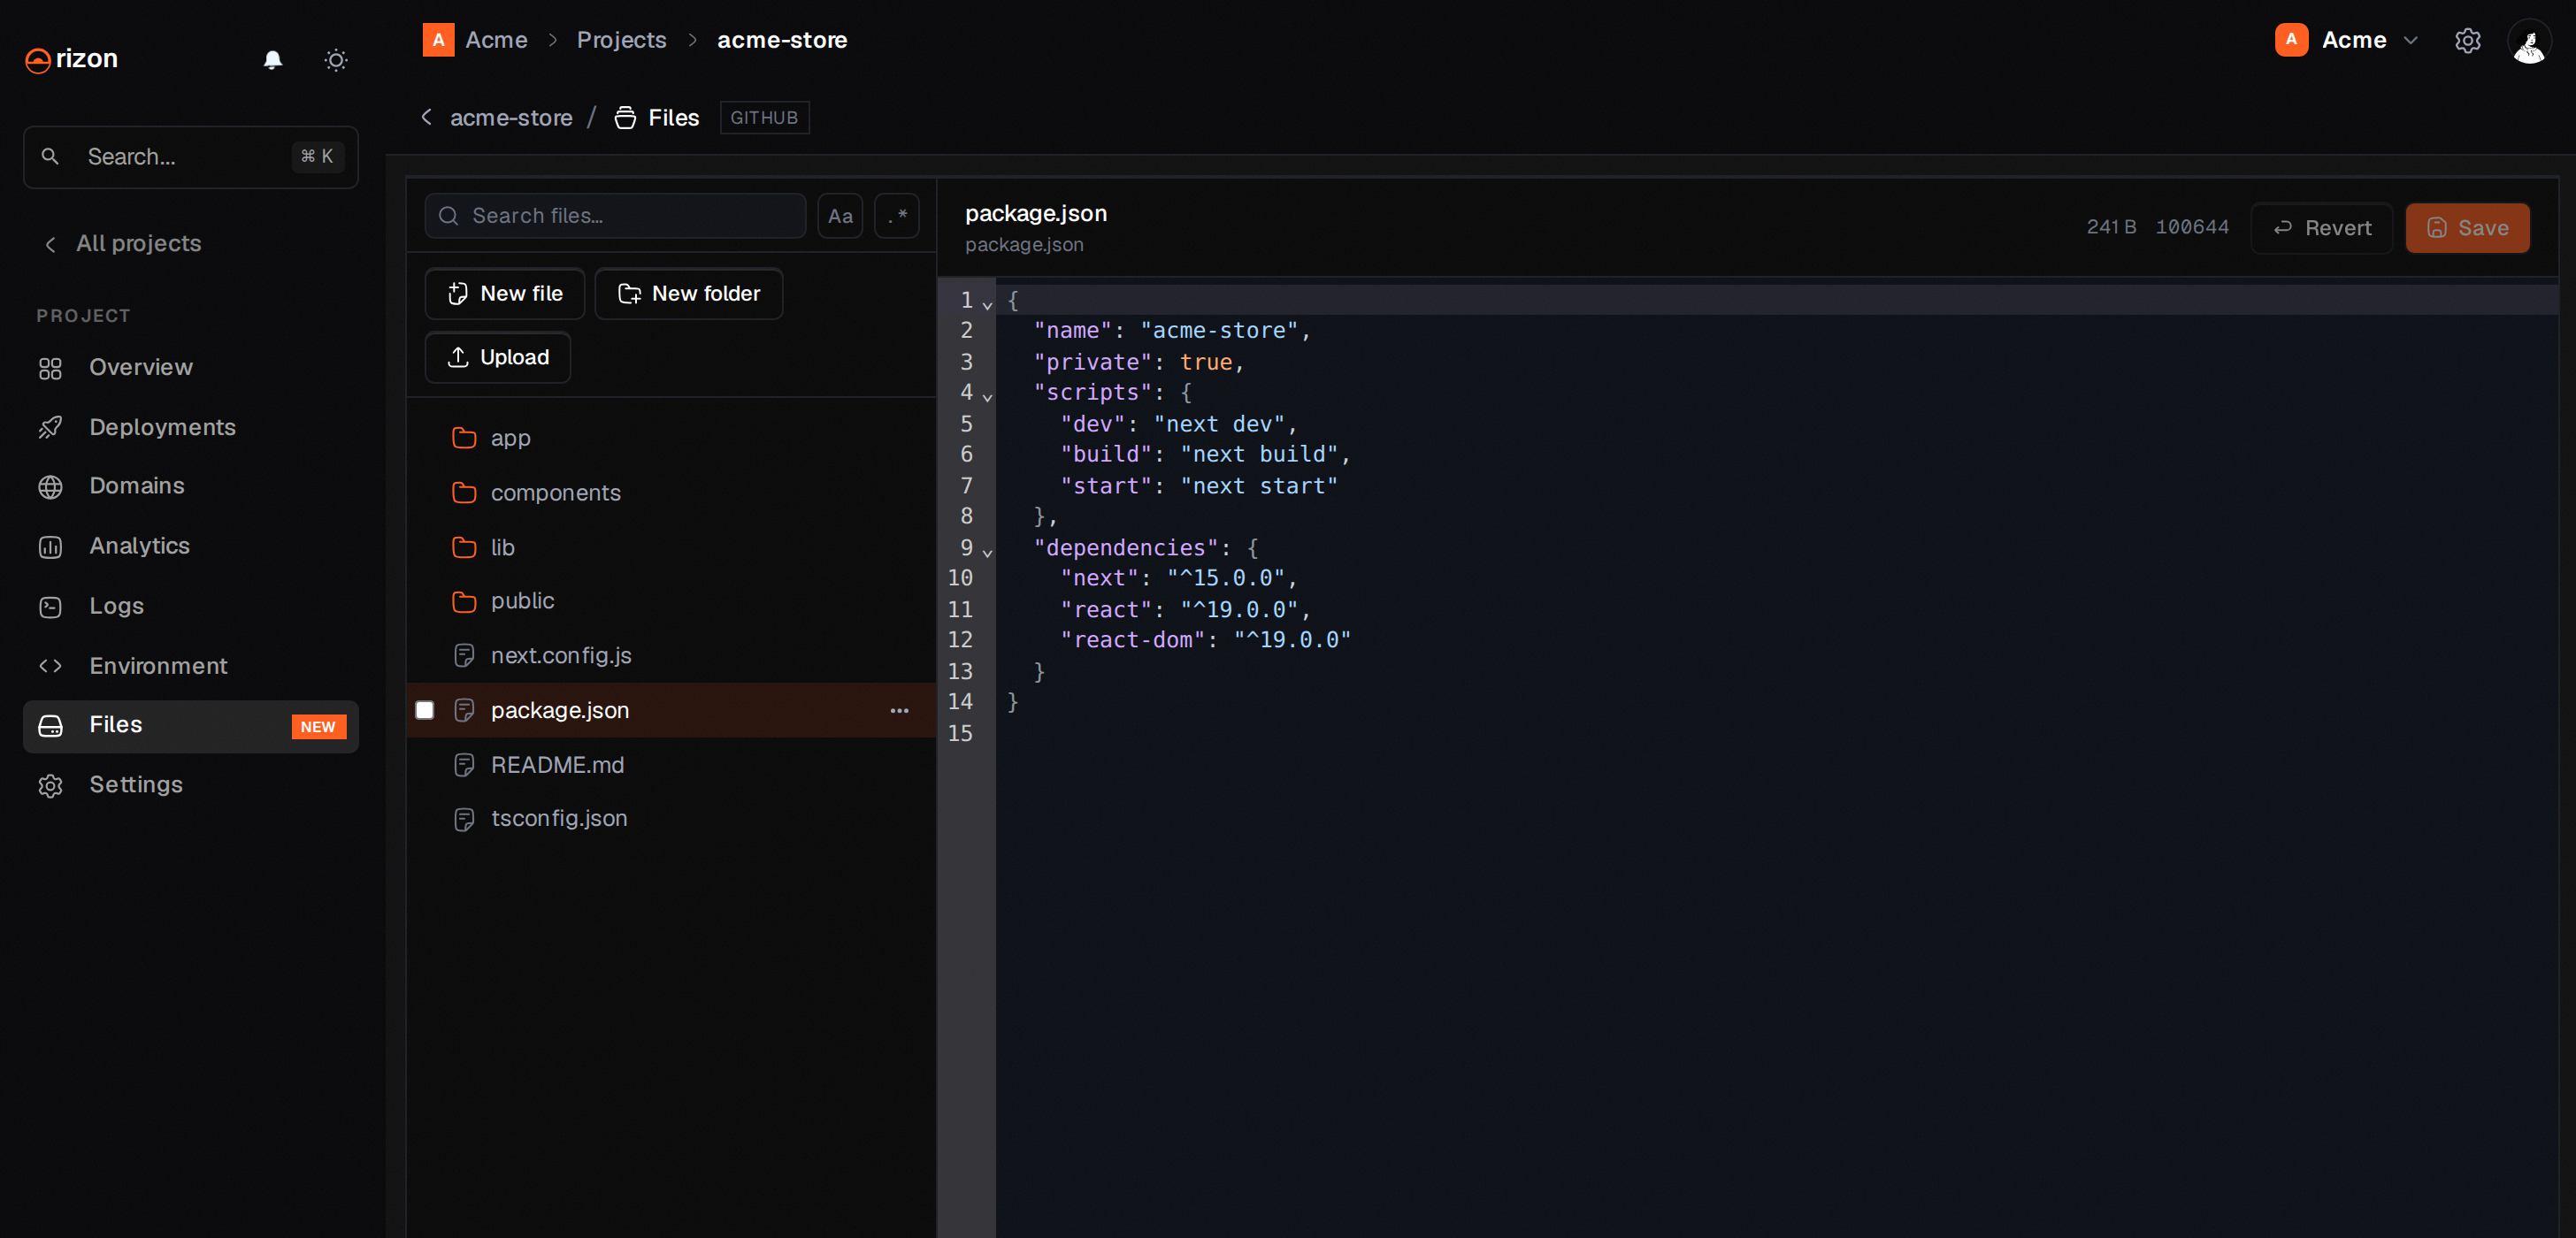
Task: Open Environment in sidebar
Action: [191, 666]
